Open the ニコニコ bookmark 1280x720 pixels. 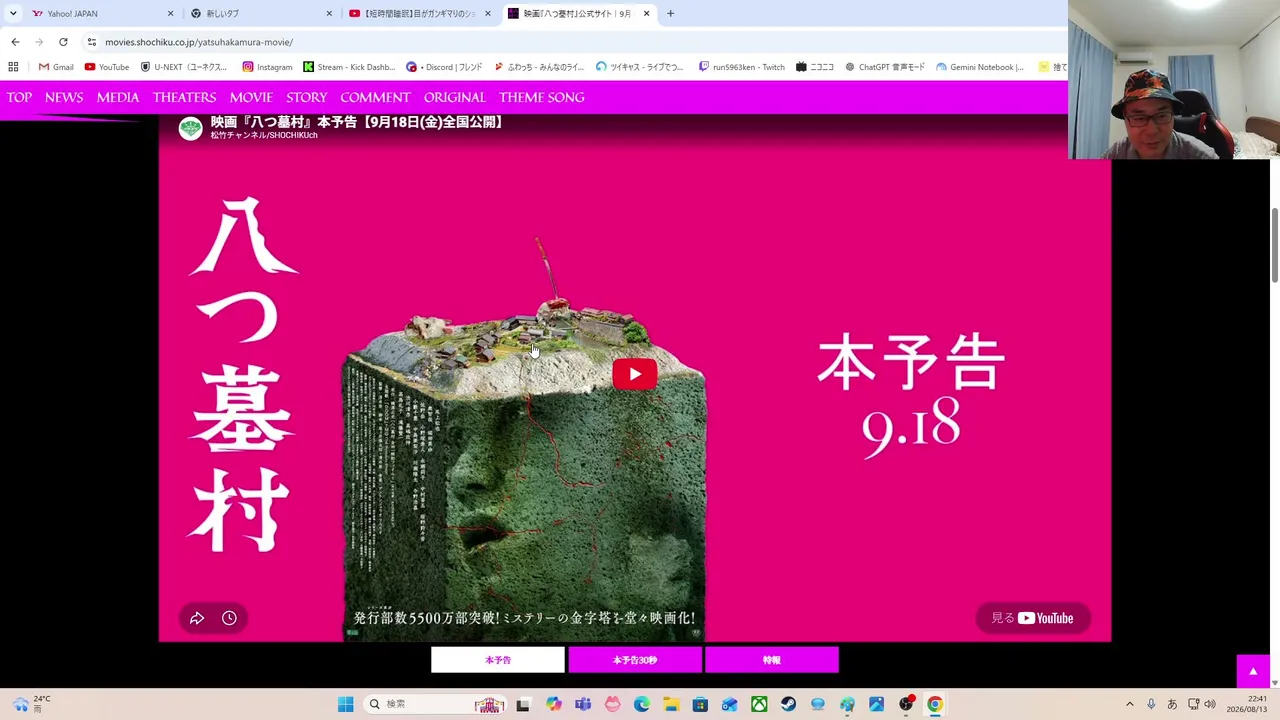coord(815,67)
